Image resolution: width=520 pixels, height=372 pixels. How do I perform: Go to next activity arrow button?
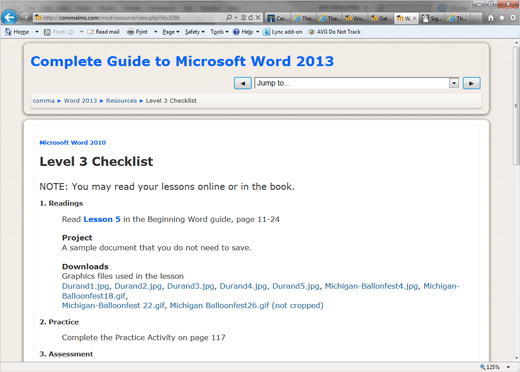click(x=471, y=83)
